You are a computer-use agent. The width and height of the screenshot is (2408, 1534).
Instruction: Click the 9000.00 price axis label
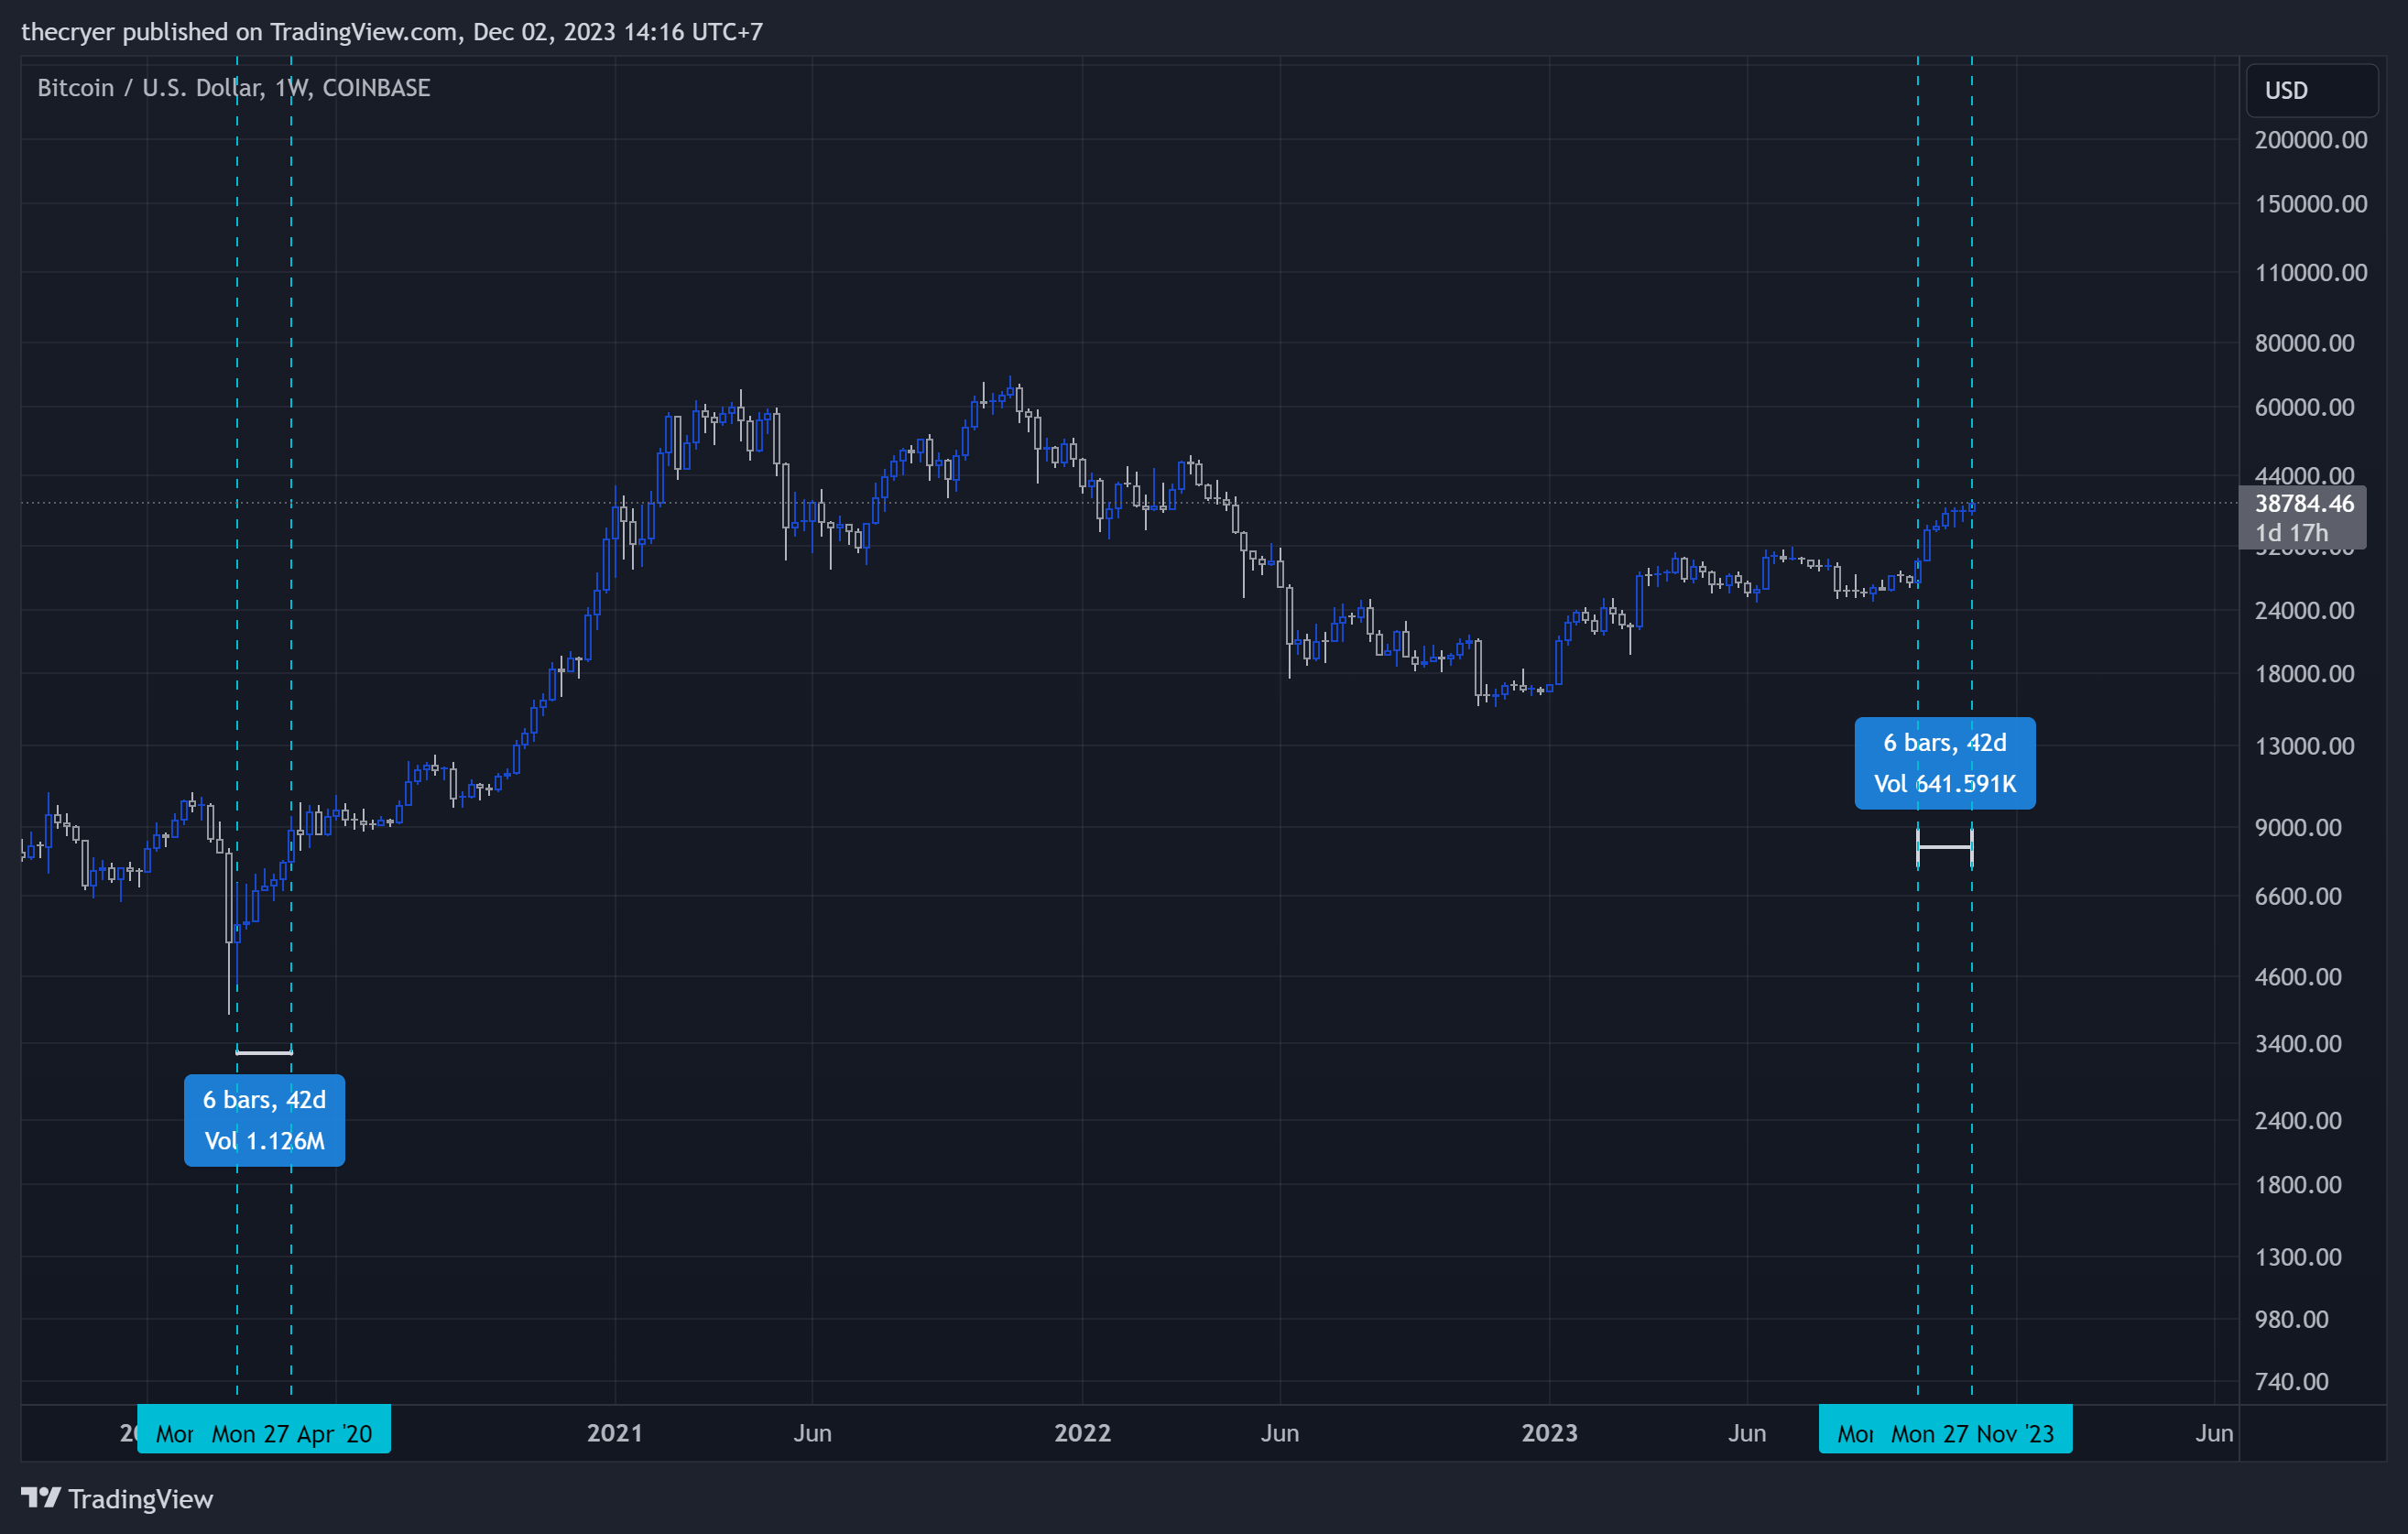coord(2298,828)
